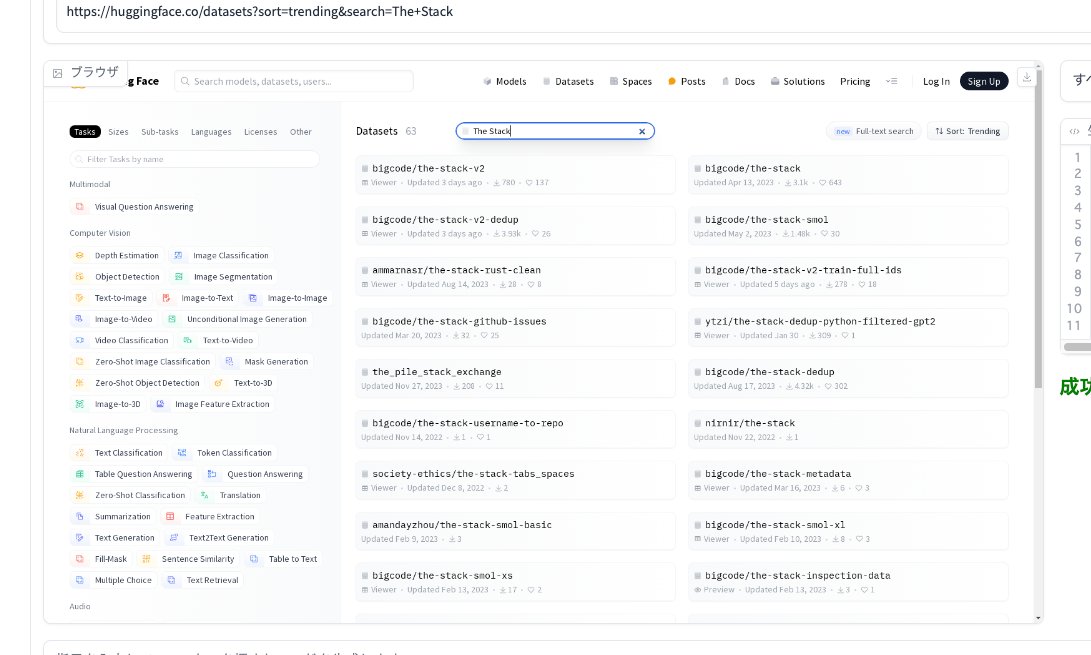Click the Text-to-Video task icon

[x=187, y=340]
